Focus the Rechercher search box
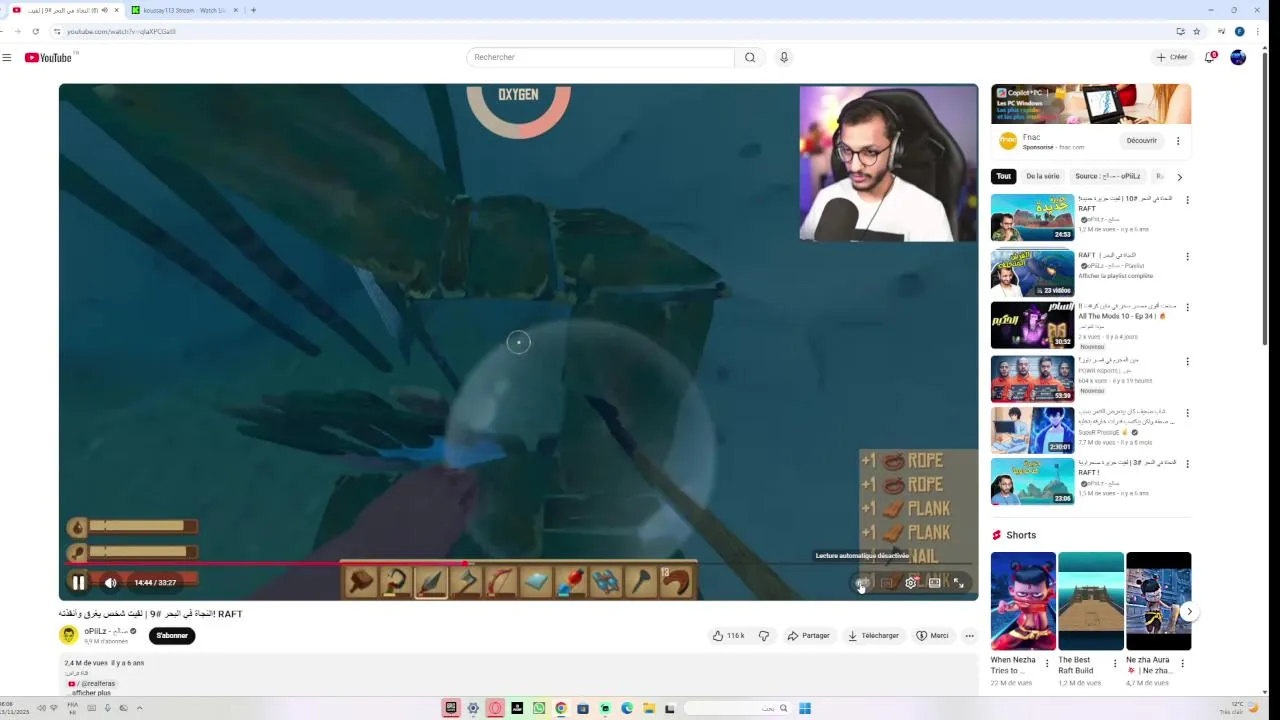Image resolution: width=1280 pixels, height=720 pixels. point(600,57)
